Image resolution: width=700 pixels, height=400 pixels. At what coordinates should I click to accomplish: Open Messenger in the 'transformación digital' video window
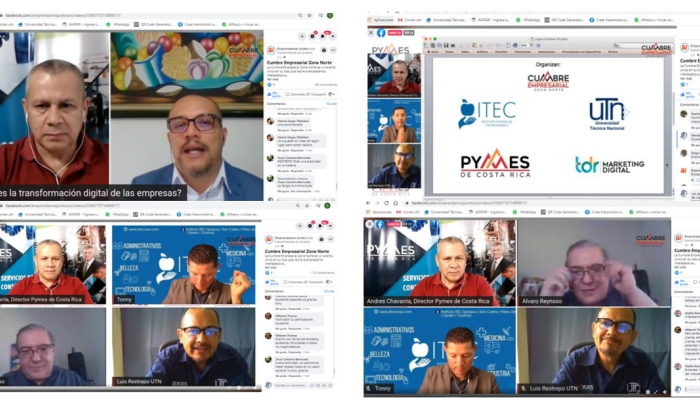(314, 33)
